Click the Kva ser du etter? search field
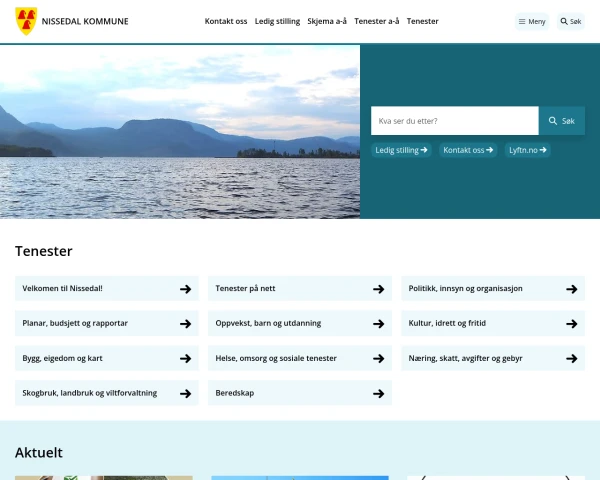This screenshot has height=480, width=600. pos(454,121)
